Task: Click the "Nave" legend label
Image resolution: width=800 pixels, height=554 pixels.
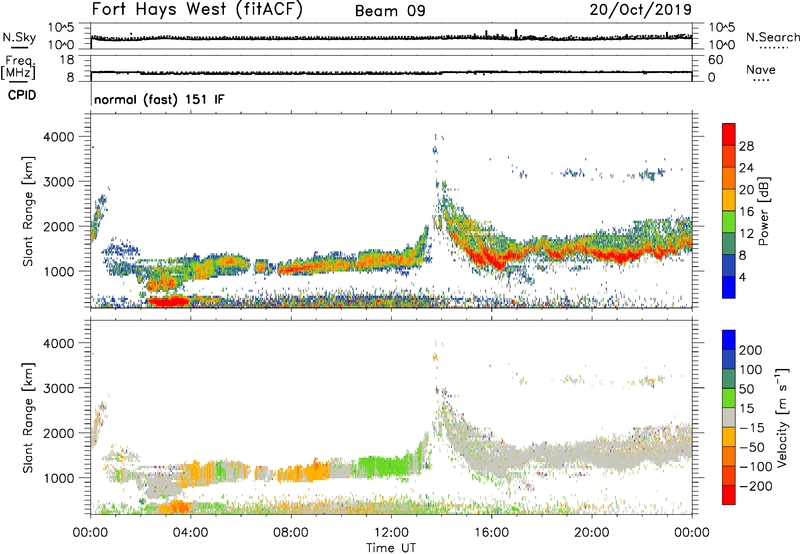Action: (x=761, y=70)
